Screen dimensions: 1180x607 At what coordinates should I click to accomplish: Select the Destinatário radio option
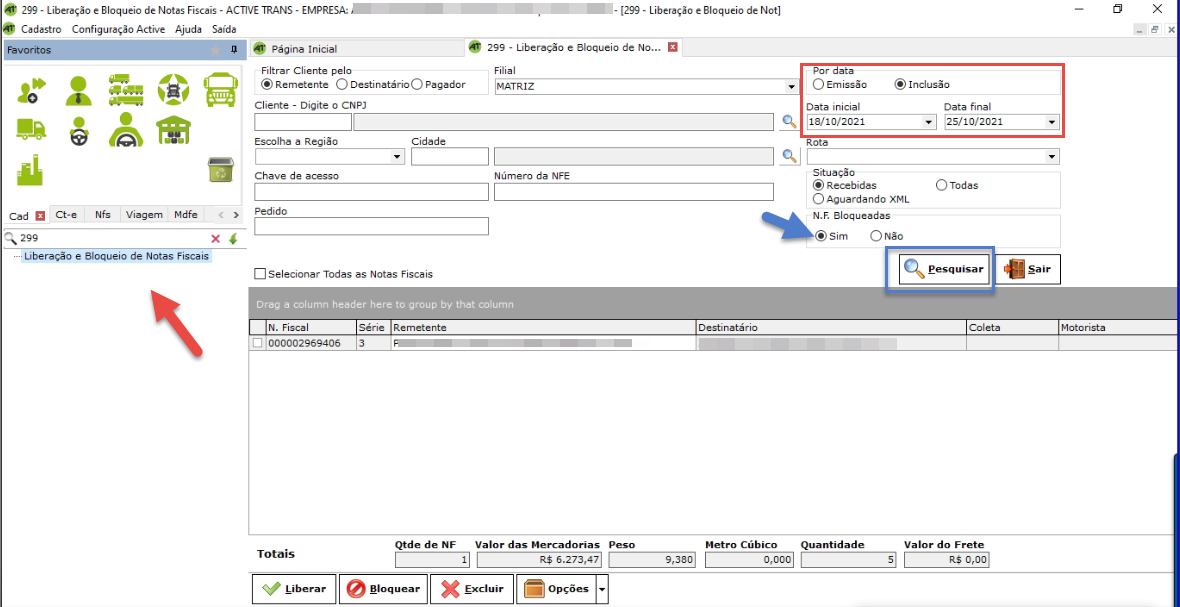(342, 85)
